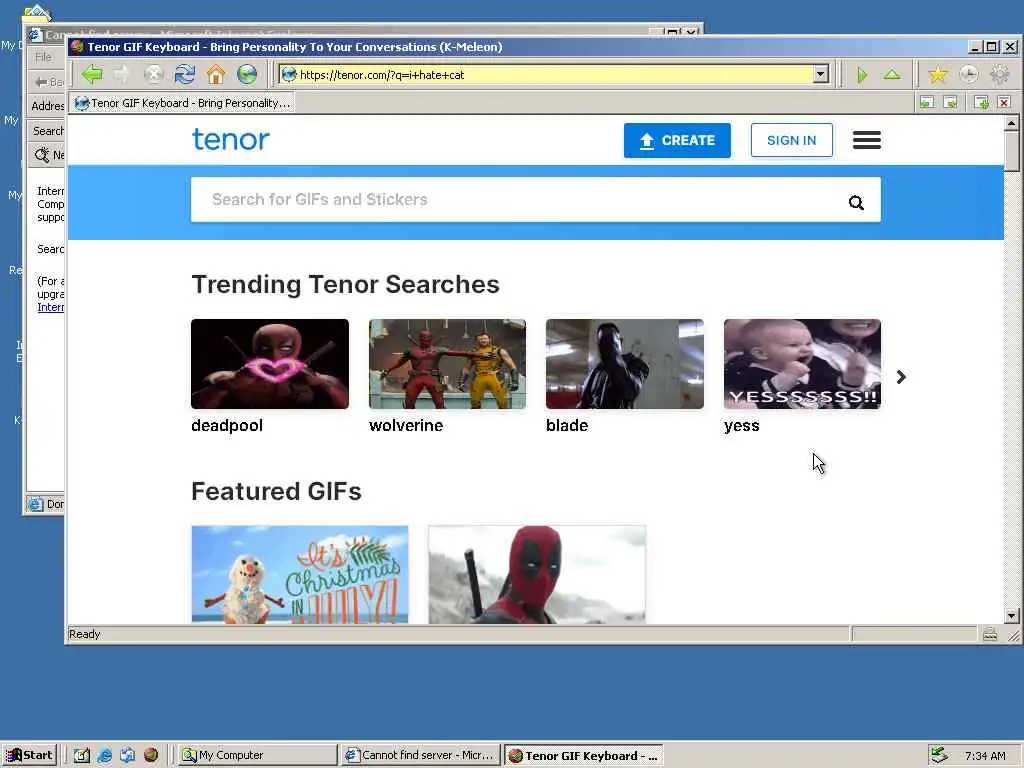
Task: Open the blade trending thumbnail
Action: [625, 364]
